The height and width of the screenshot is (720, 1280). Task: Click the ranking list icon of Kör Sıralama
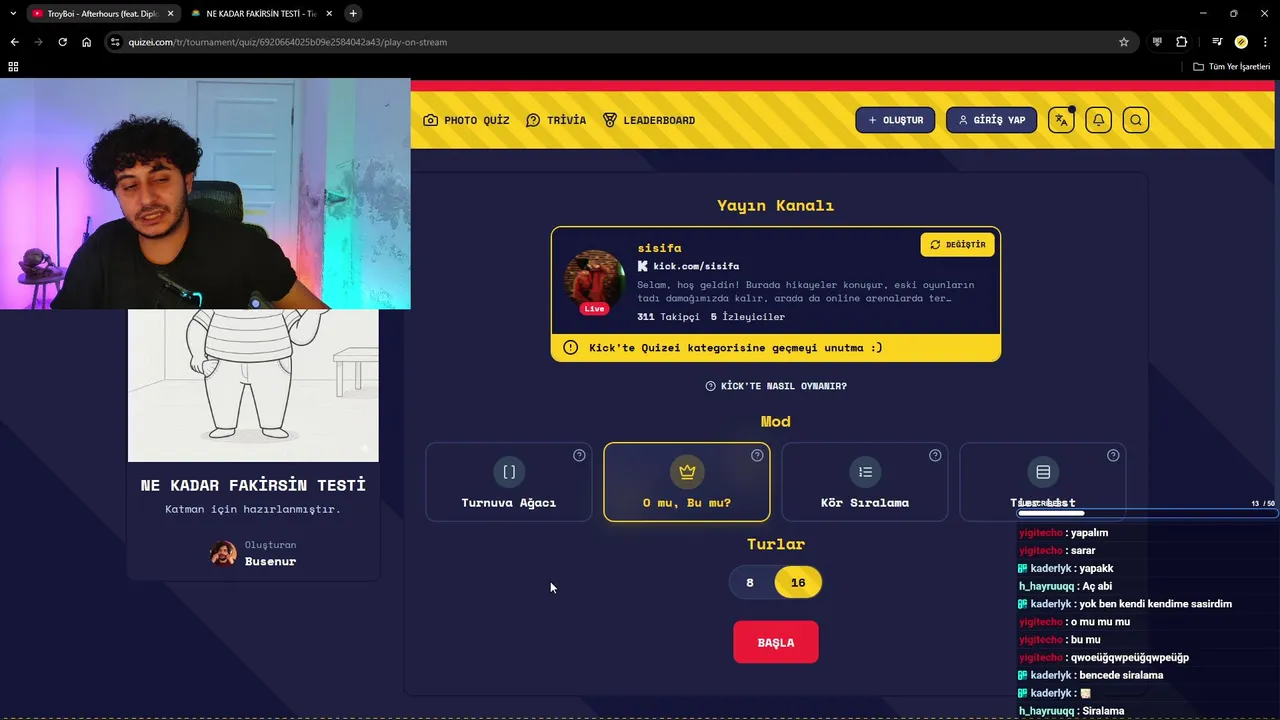[x=865, y=472]
